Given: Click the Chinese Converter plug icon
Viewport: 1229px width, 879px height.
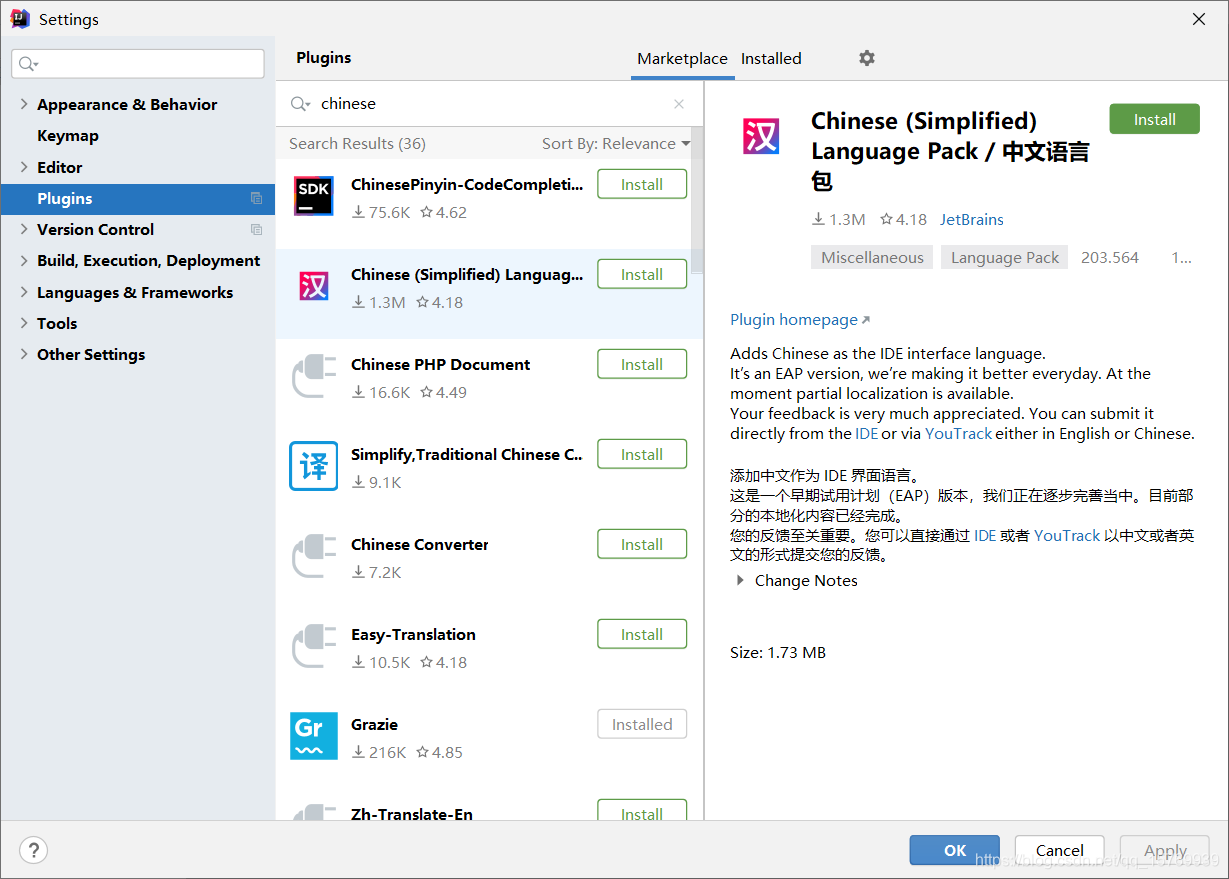Looking at the screenshot, I should click(314, 556).
